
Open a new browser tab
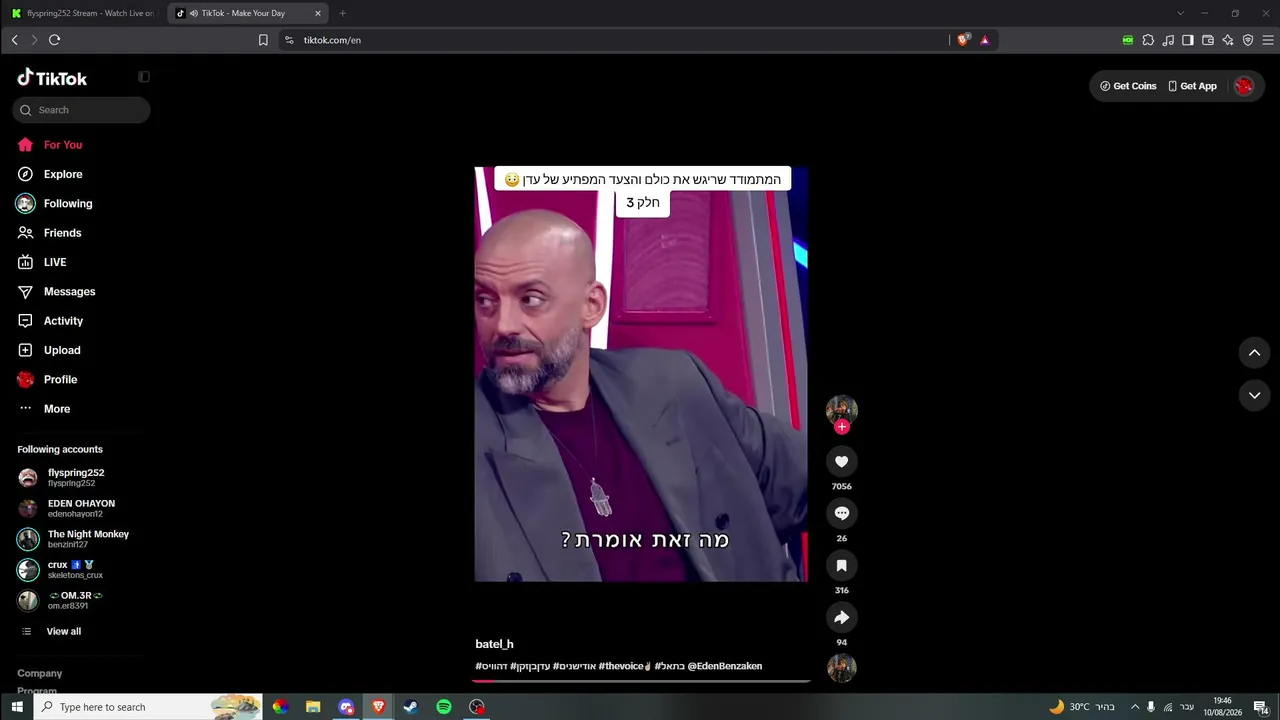point(343,13)
